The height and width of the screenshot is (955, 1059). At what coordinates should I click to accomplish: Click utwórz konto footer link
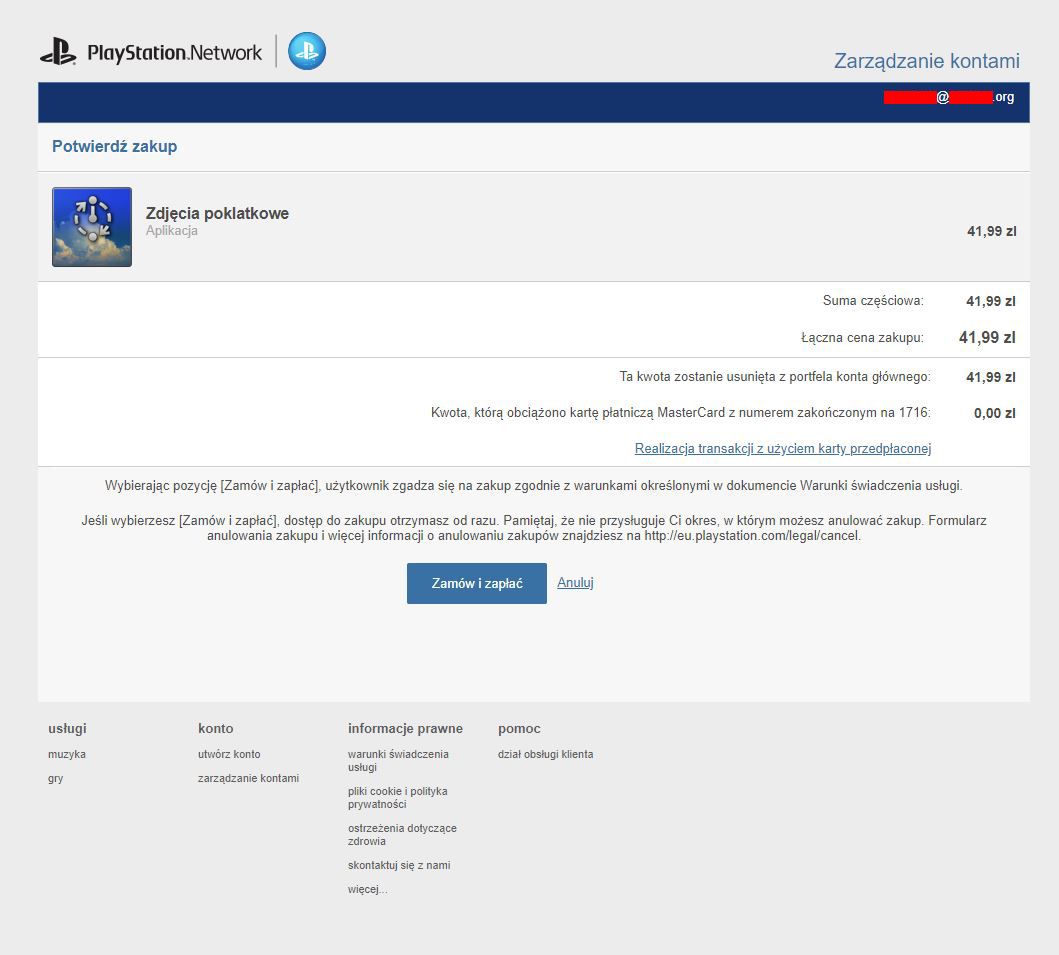[229, 755]
